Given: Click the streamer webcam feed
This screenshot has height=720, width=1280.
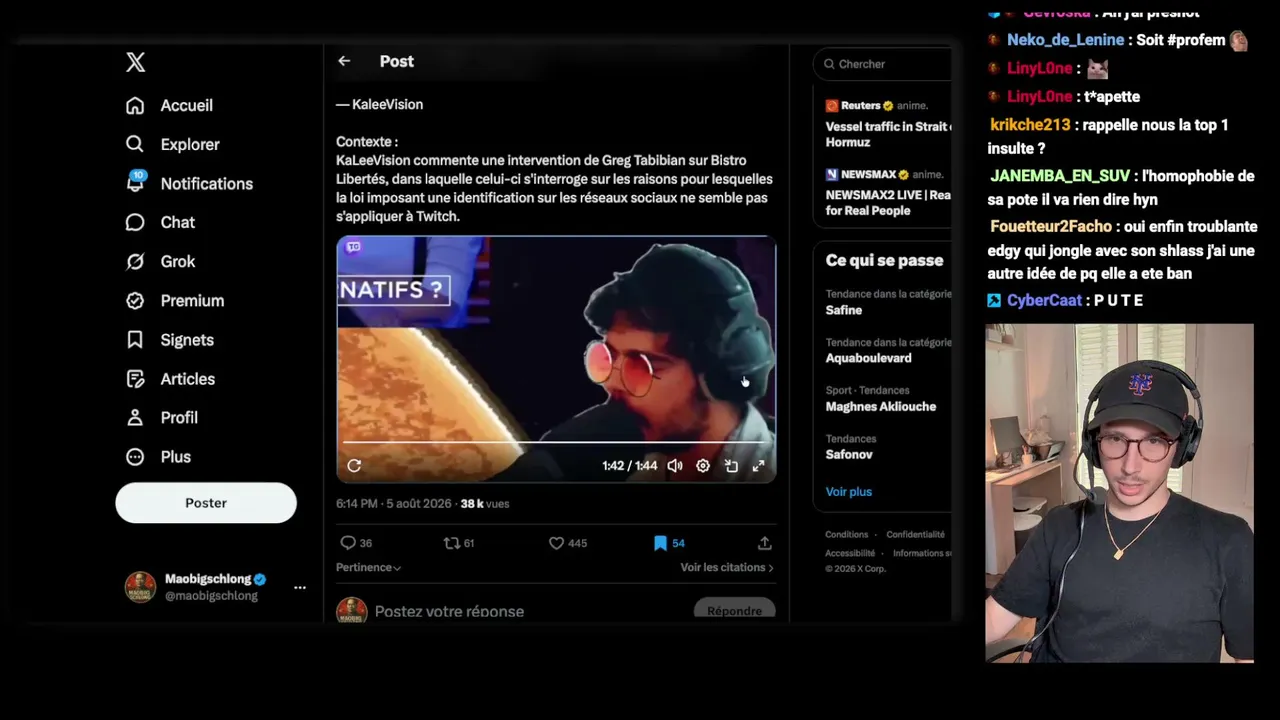Looking at the screenshot, I should (x=1119, y=493).
